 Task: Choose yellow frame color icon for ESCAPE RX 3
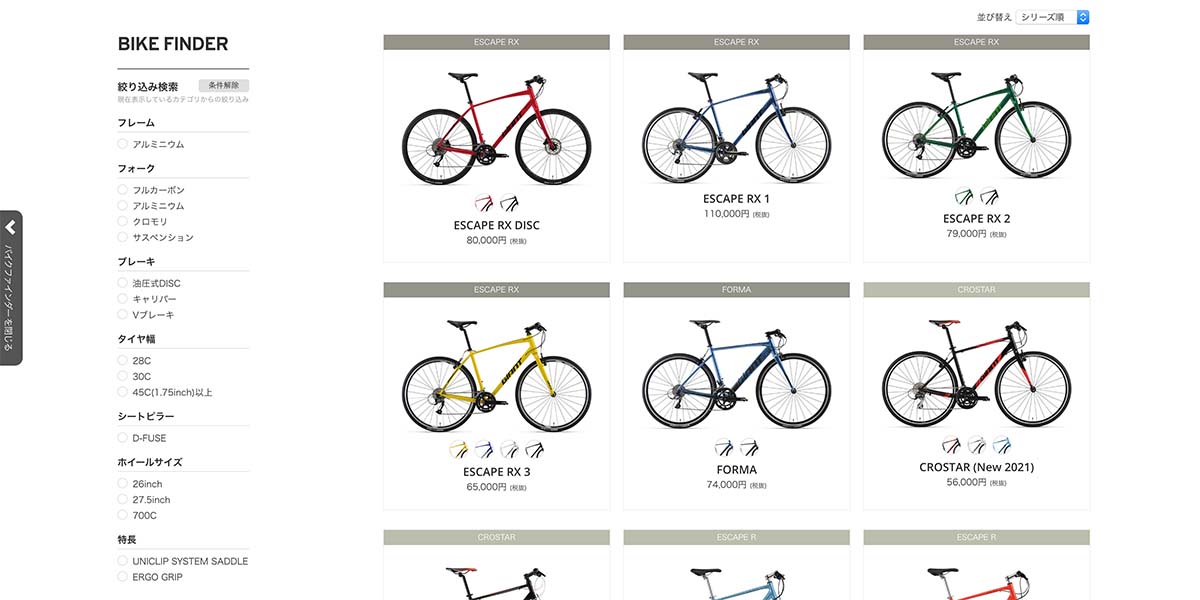pos(459,450)
